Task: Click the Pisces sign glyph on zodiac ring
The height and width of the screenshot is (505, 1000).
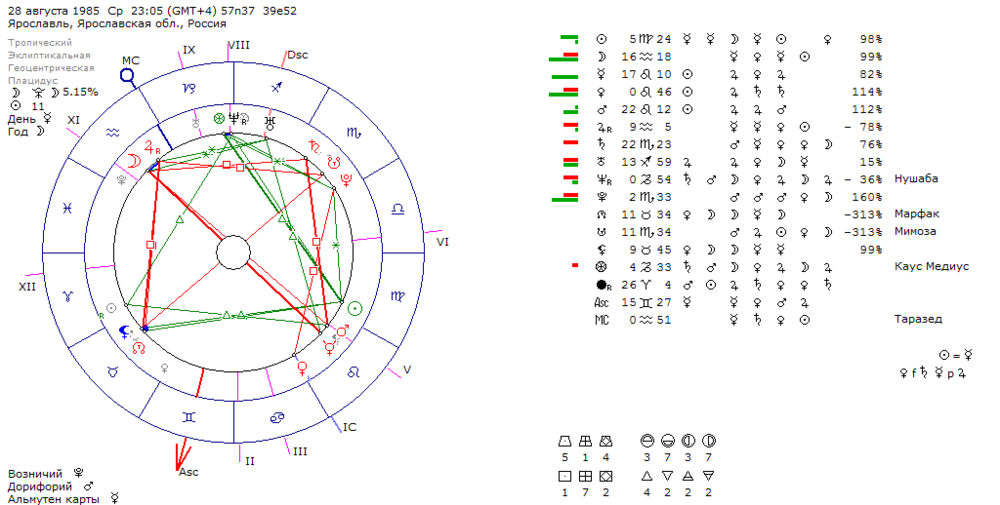Action: (x=68, y=209)
